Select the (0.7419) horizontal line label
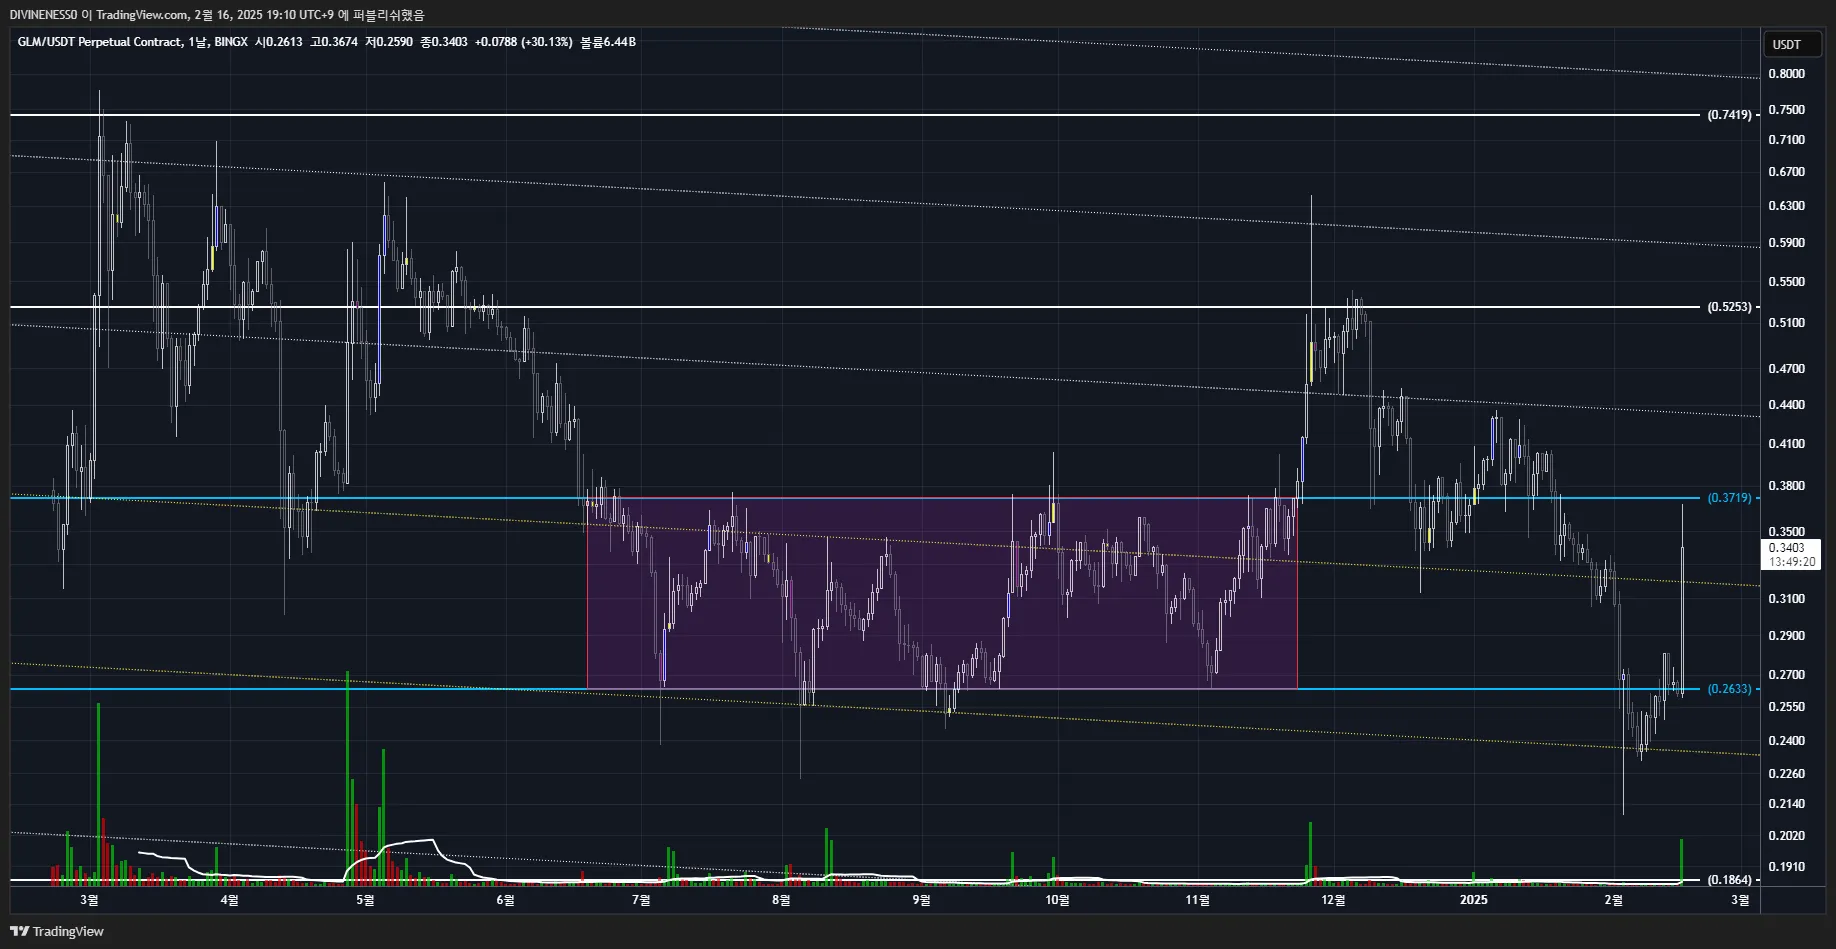The image size is (1836, 949). 1729,115
